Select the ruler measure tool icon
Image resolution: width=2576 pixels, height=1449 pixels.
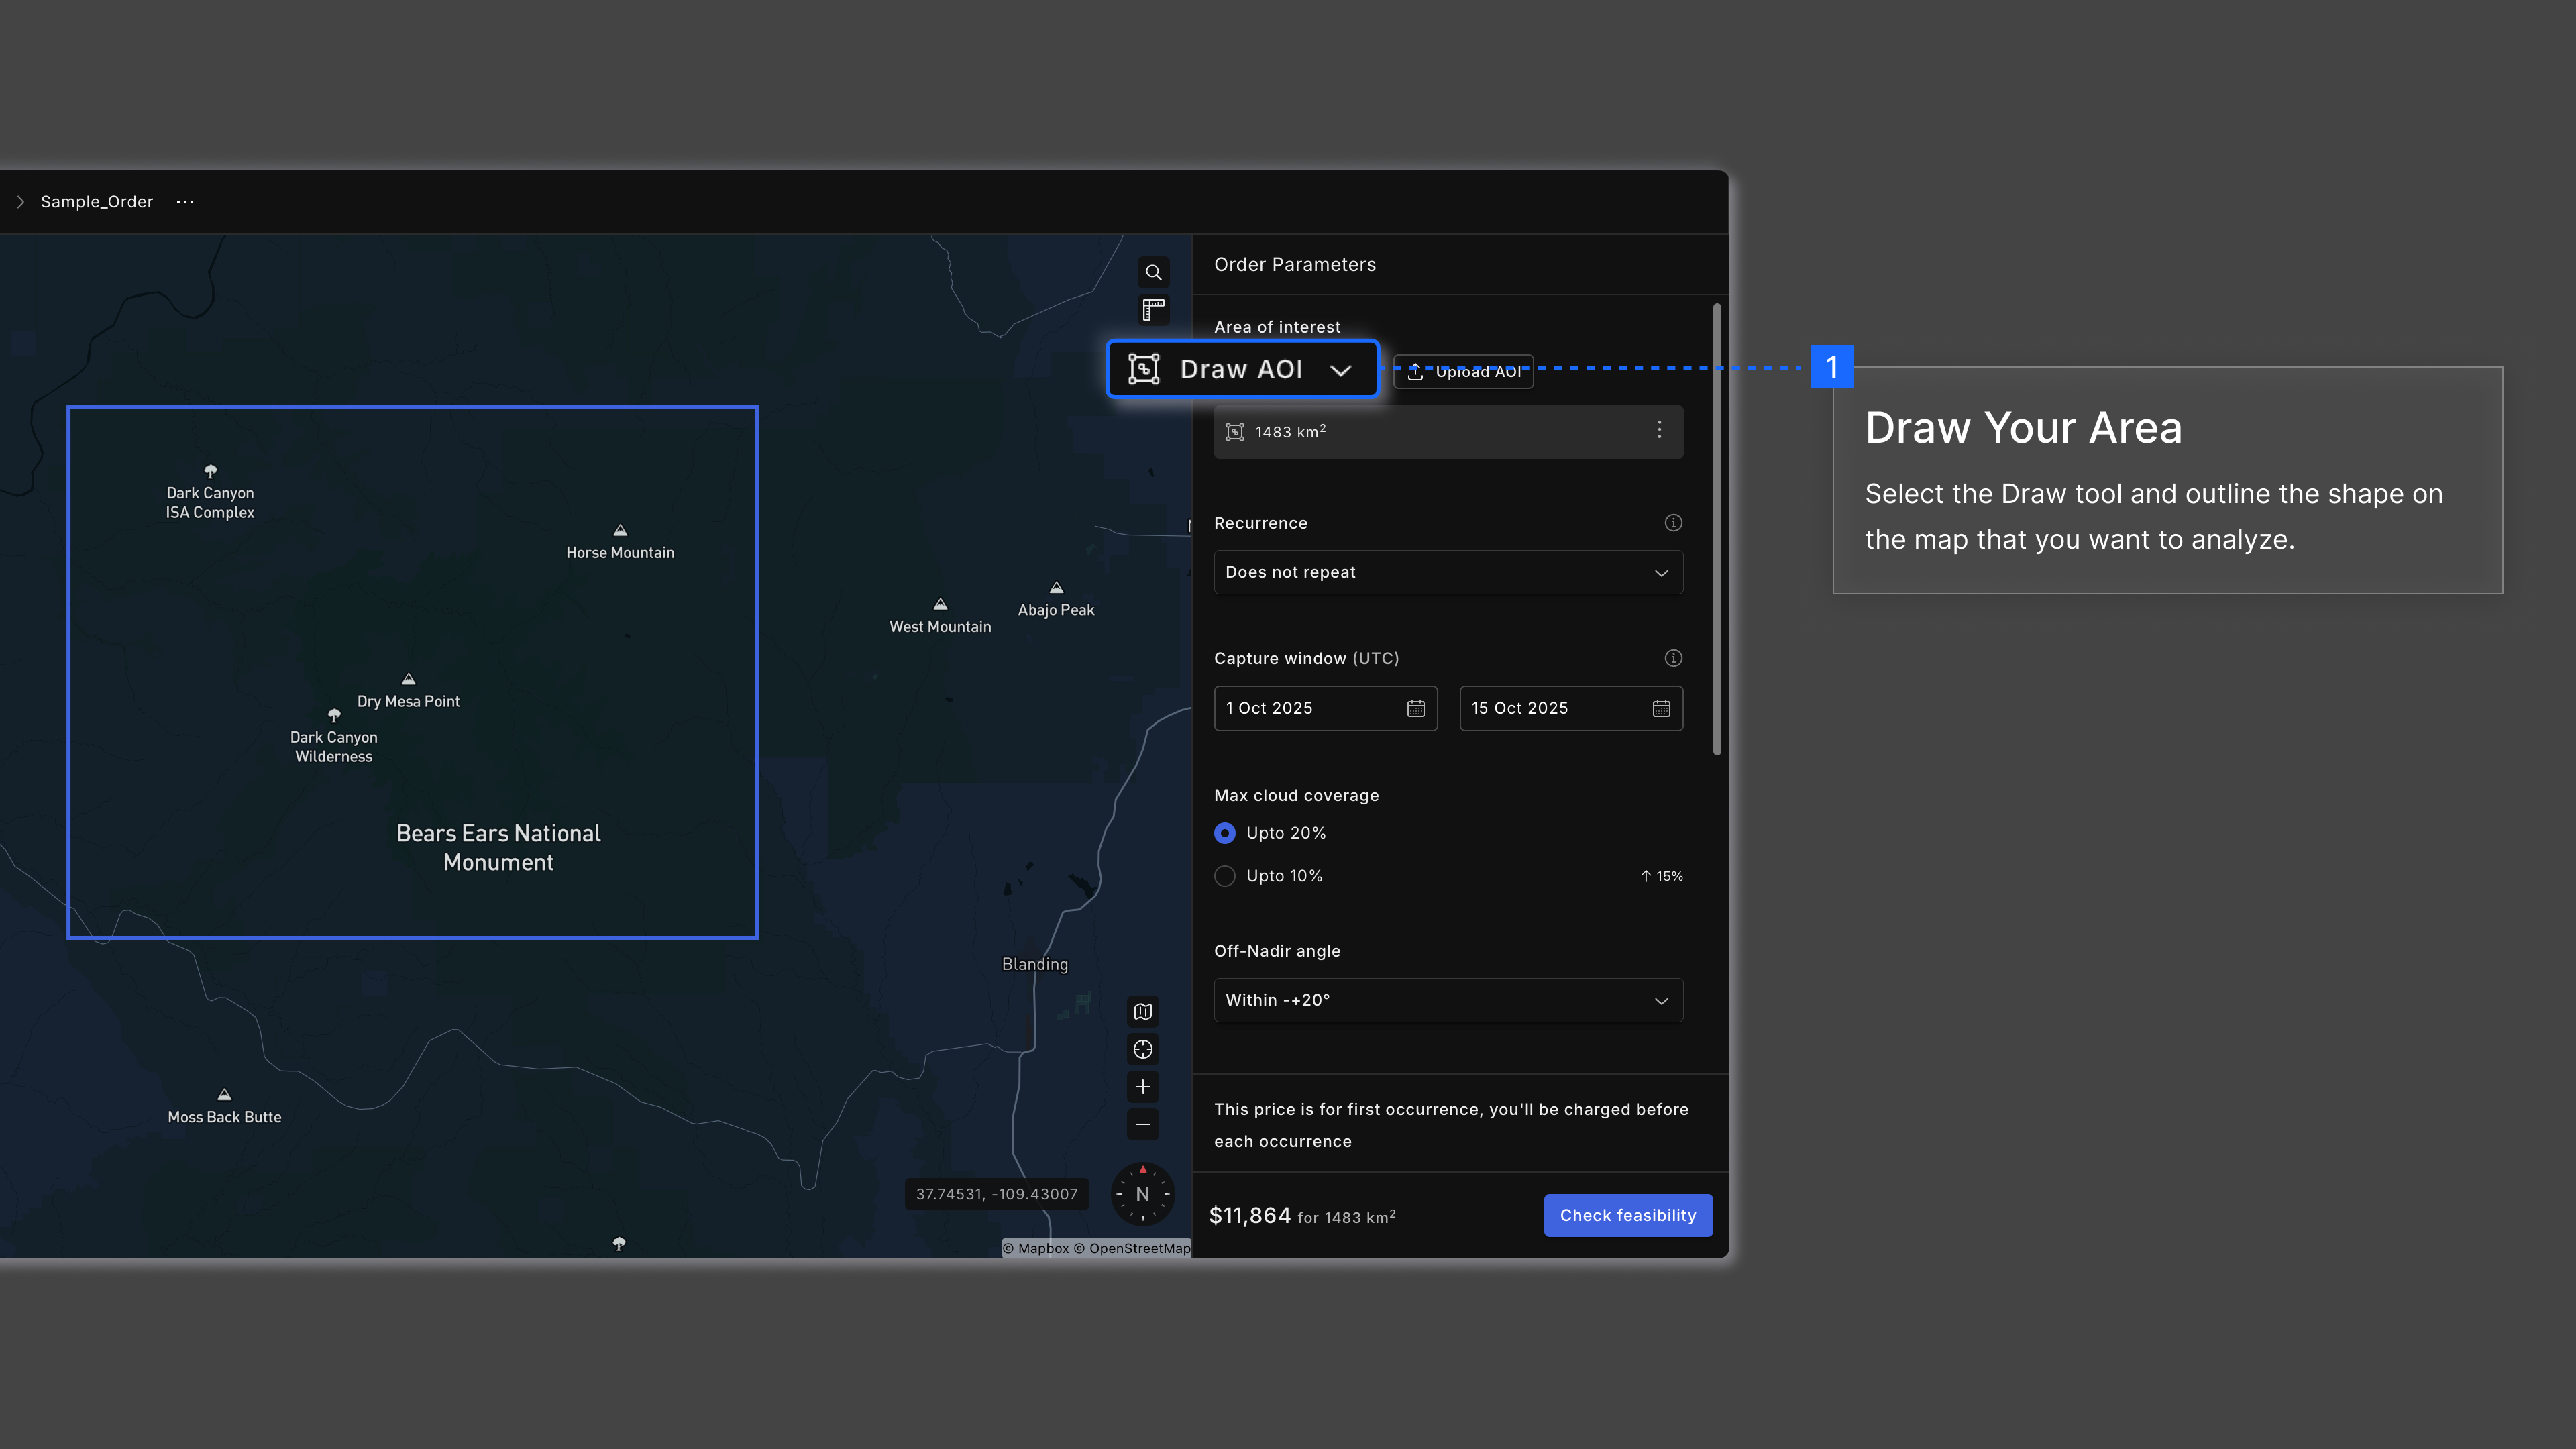(1153, 310)
